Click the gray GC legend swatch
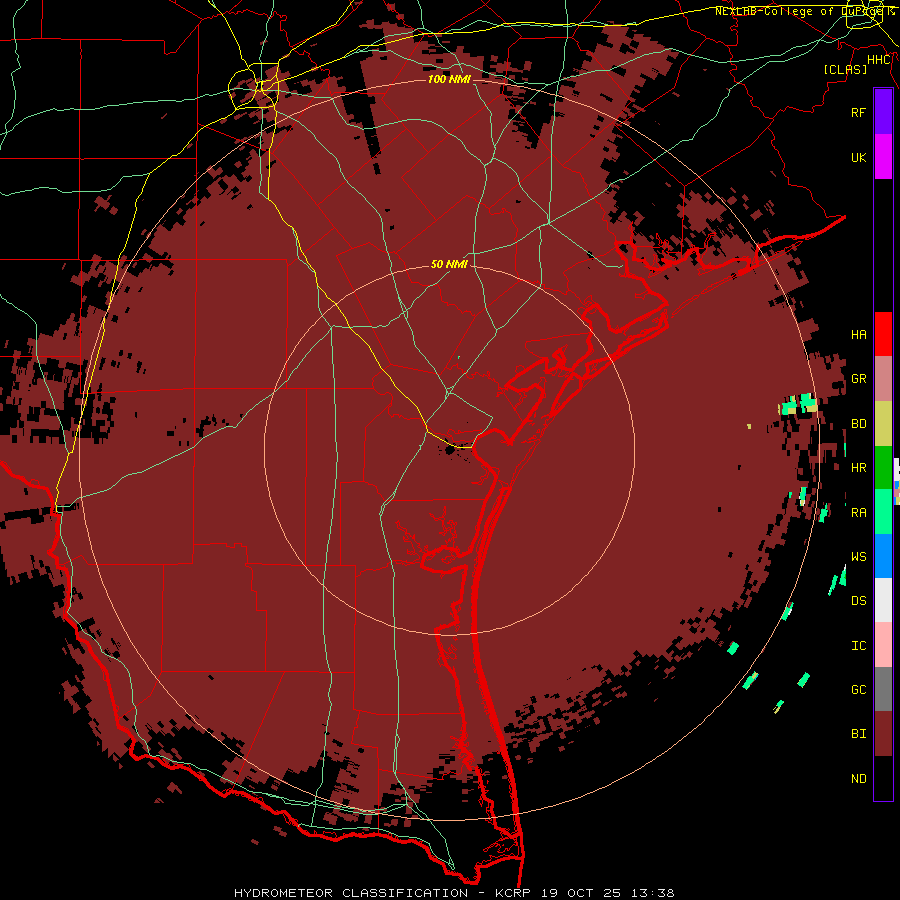The width and height of the screenshot is (900, 900). click(x=883, y=689)
